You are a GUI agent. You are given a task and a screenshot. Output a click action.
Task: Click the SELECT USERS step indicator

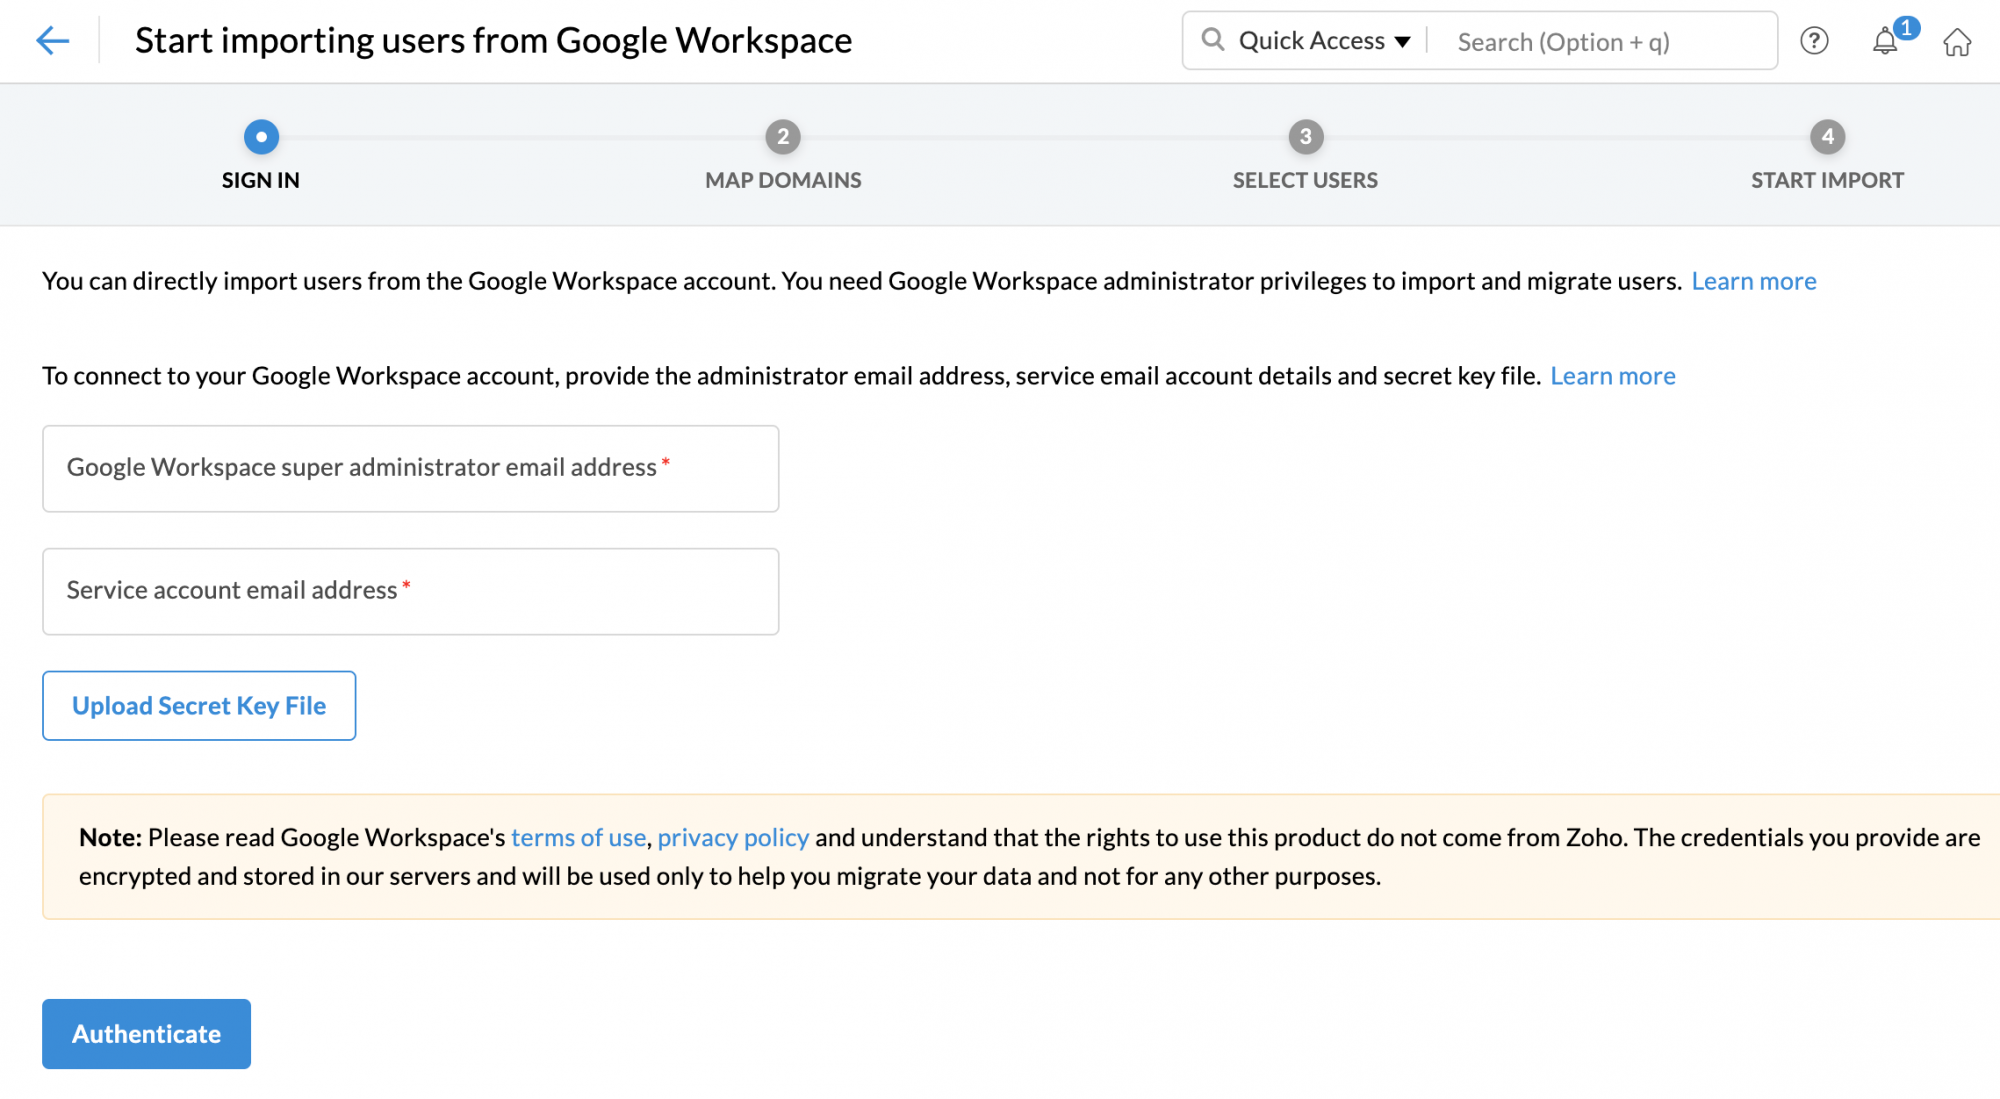tap(1304, 135)
